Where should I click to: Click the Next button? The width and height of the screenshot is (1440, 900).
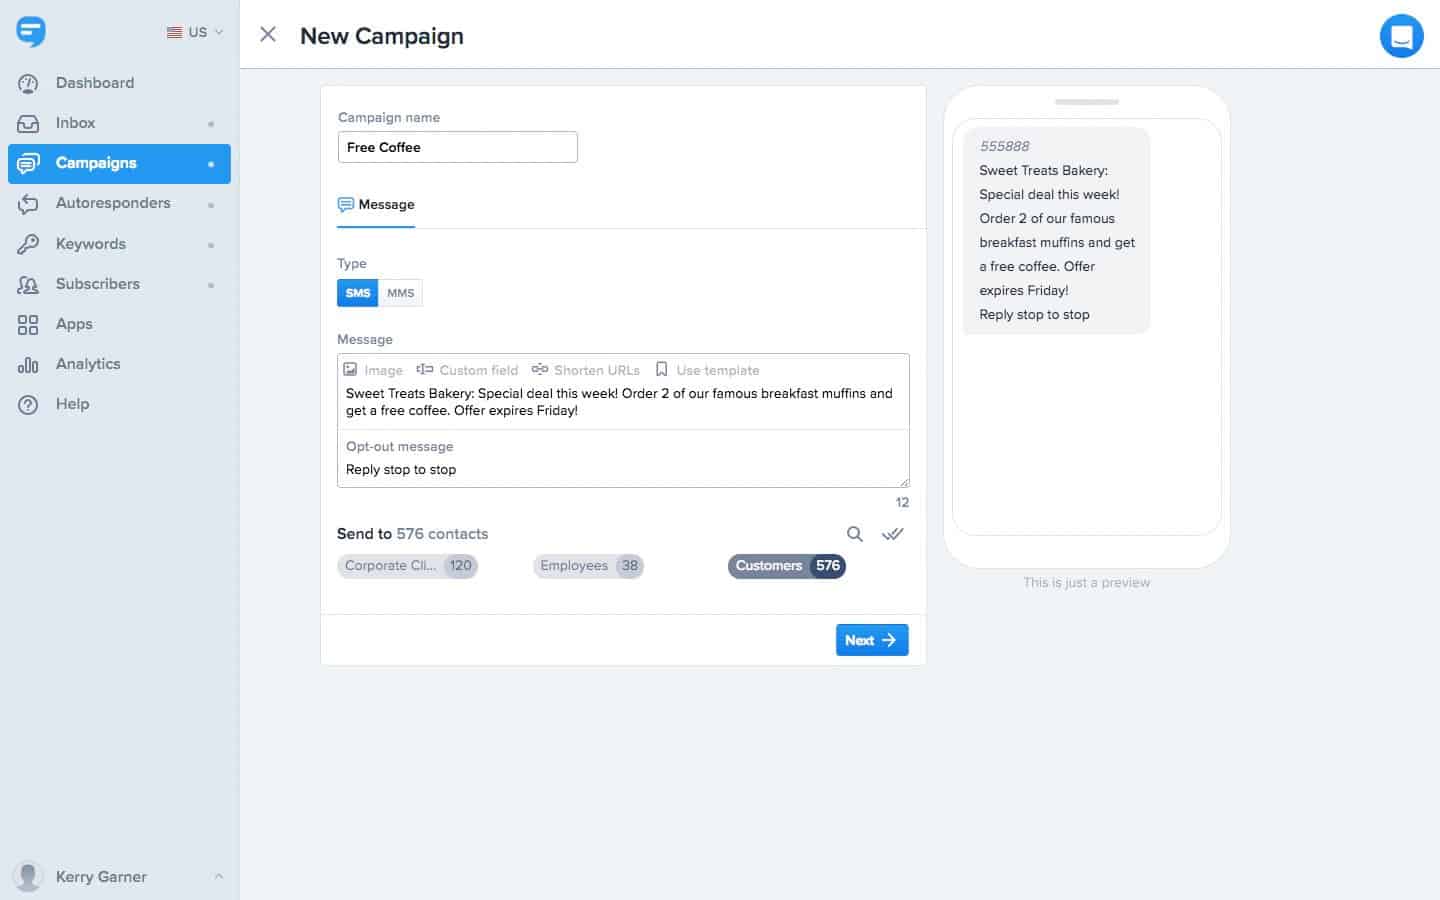(x=872, y=640)
